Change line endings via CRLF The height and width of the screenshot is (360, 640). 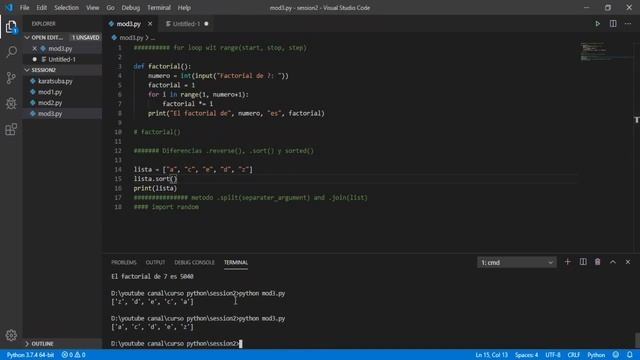[573, 355]
